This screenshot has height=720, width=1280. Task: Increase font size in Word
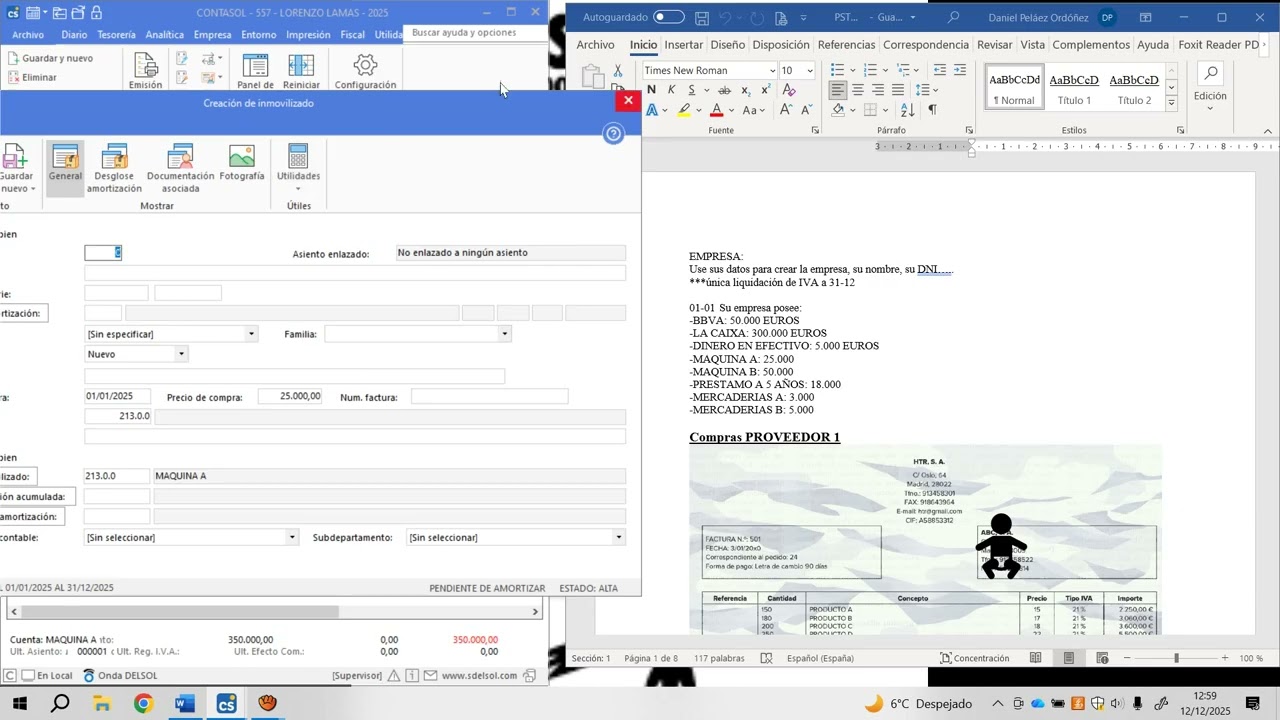[786, 110]
